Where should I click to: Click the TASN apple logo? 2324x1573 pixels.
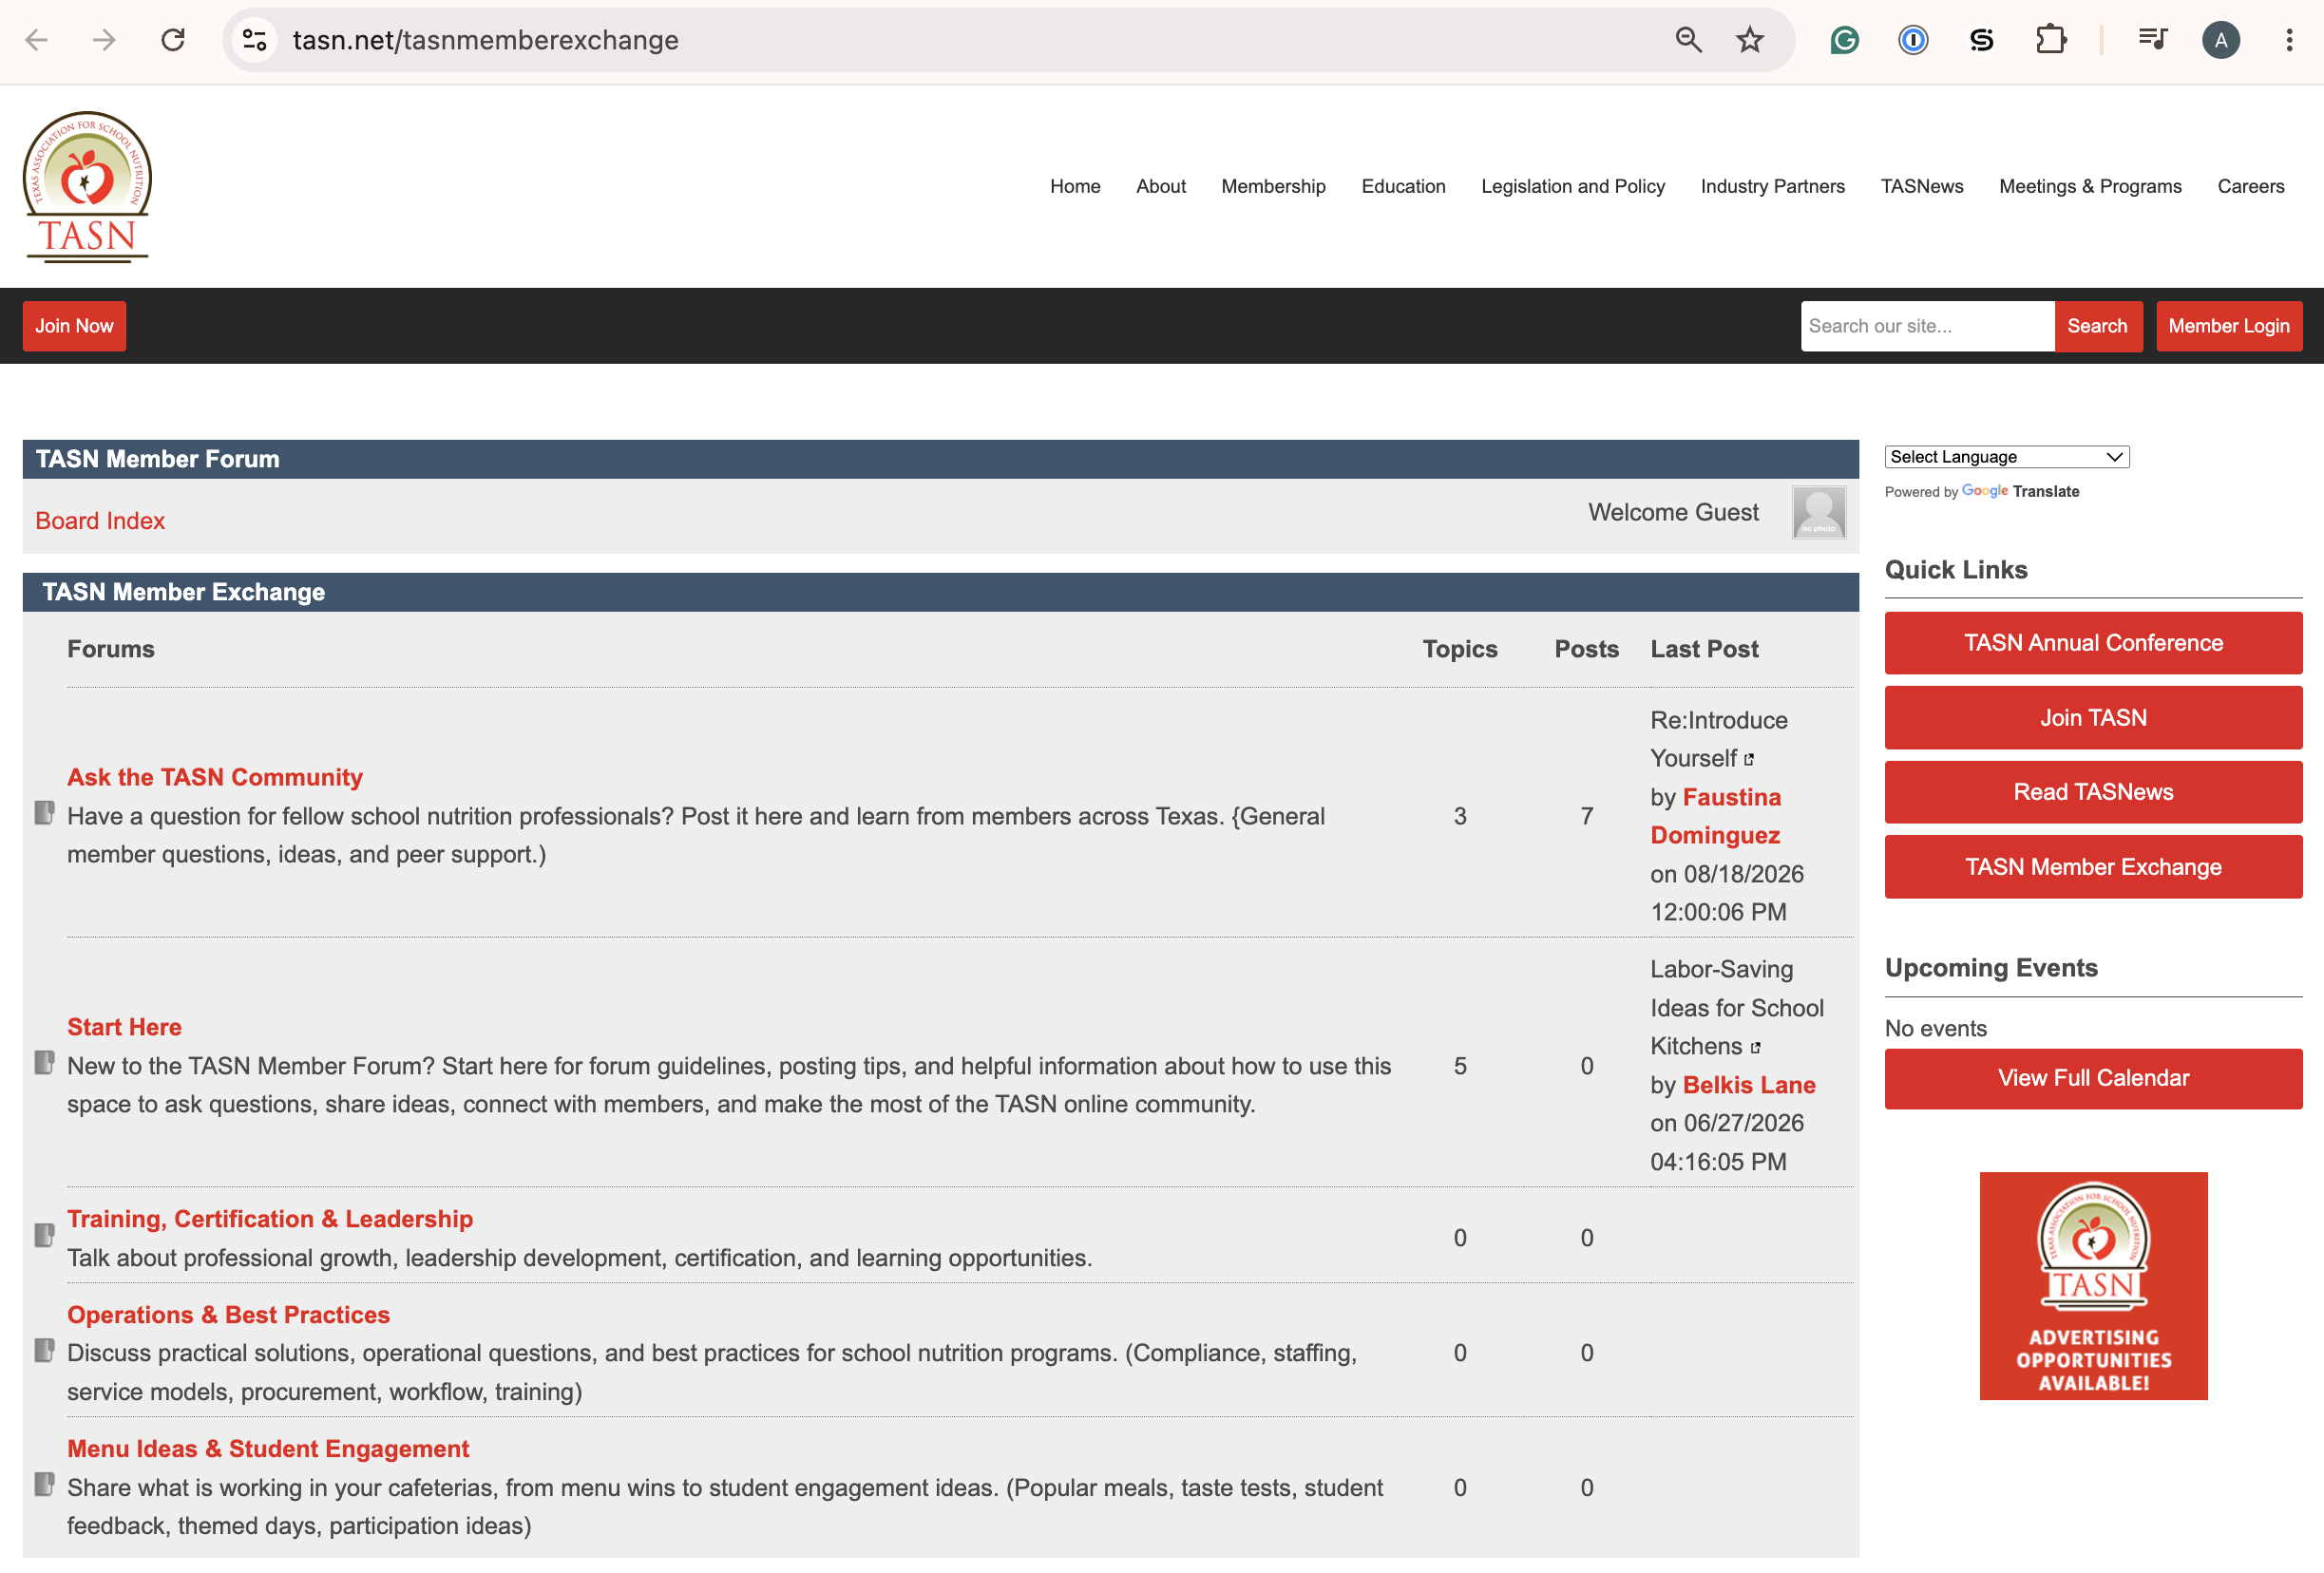pos(87,187)
